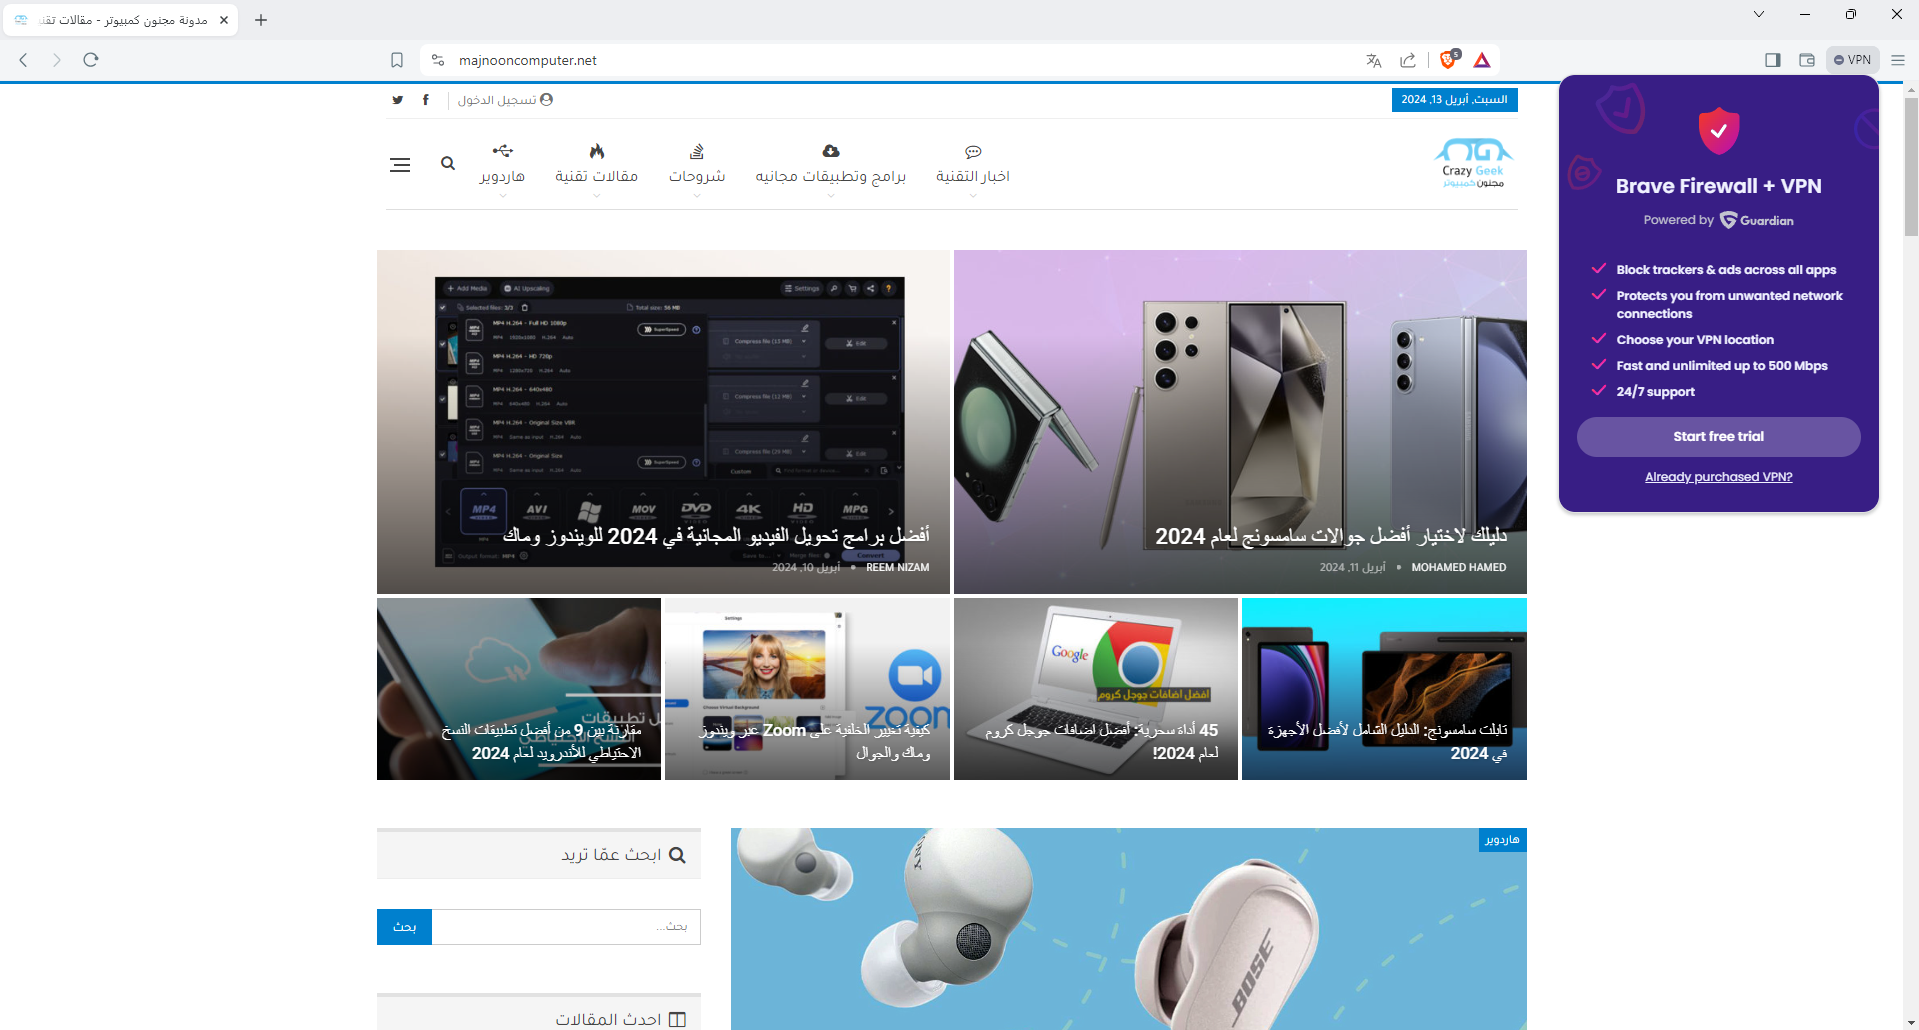Bookmark this page with the bookmark icon
The width and height of the screenshot is (1919, 1030).
click(397, 60)
